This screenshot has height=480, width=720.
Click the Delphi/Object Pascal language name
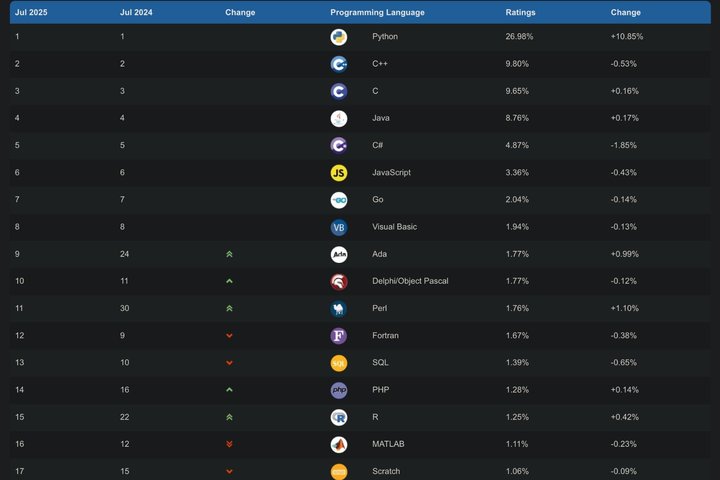[409, 281]
